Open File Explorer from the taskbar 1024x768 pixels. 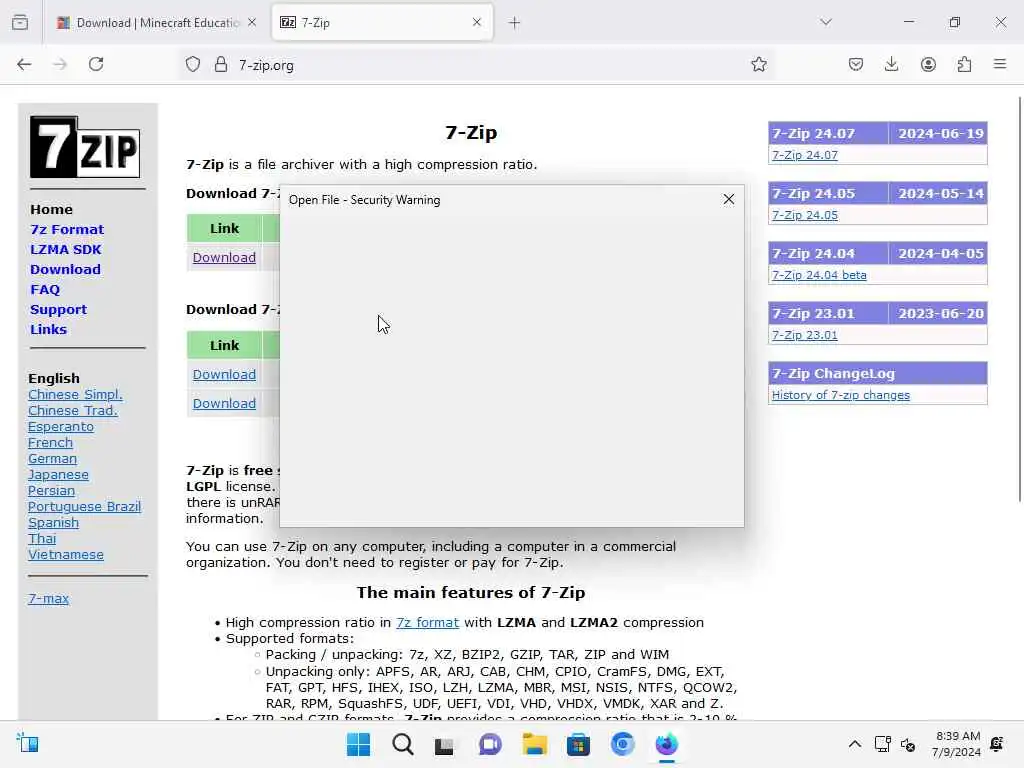coord(534,744)
